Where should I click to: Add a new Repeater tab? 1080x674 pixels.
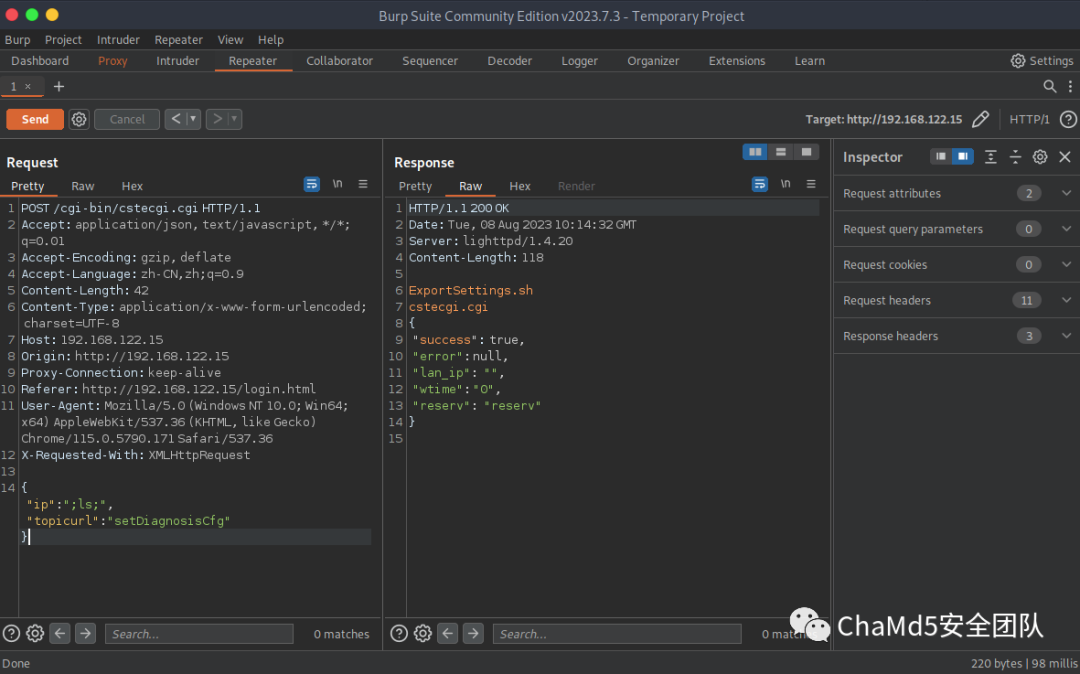point(59,86)
